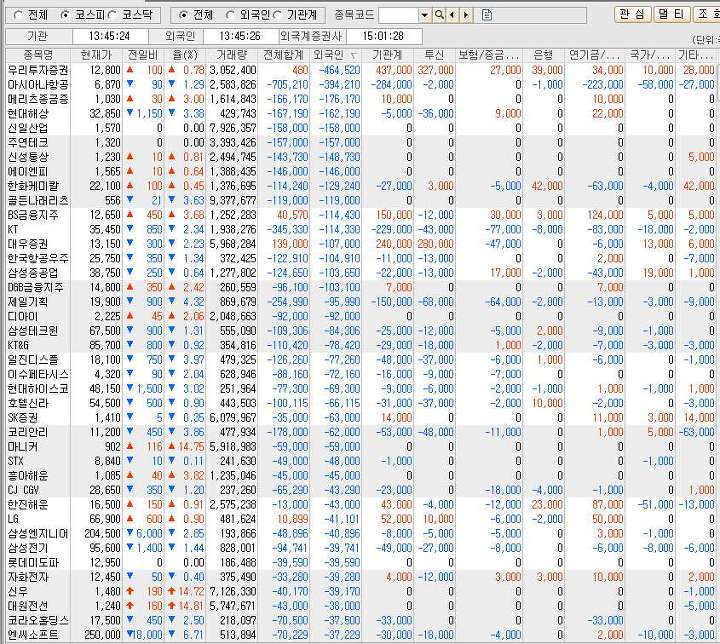Select the KT&G stock name
Screen dimensions: 720x644
click(x=18, y=345)
